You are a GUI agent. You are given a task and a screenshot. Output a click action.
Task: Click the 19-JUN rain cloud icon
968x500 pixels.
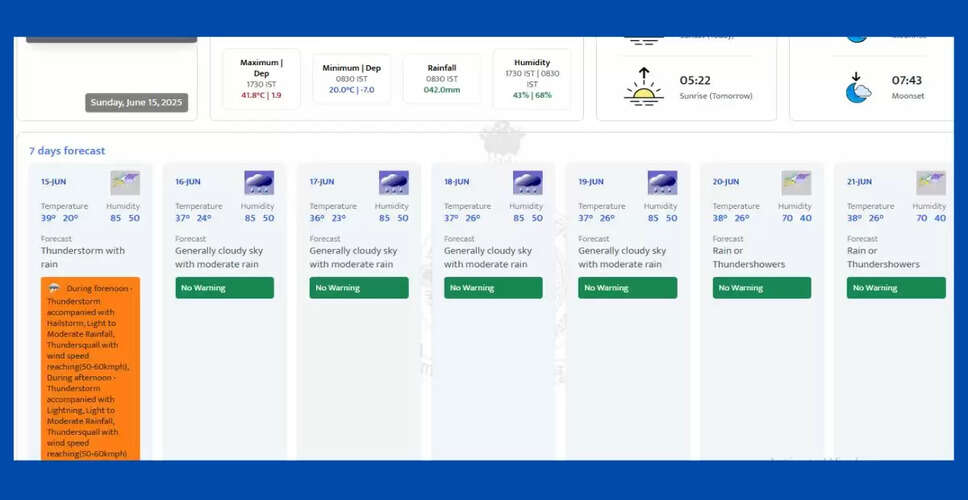(662, 183)
